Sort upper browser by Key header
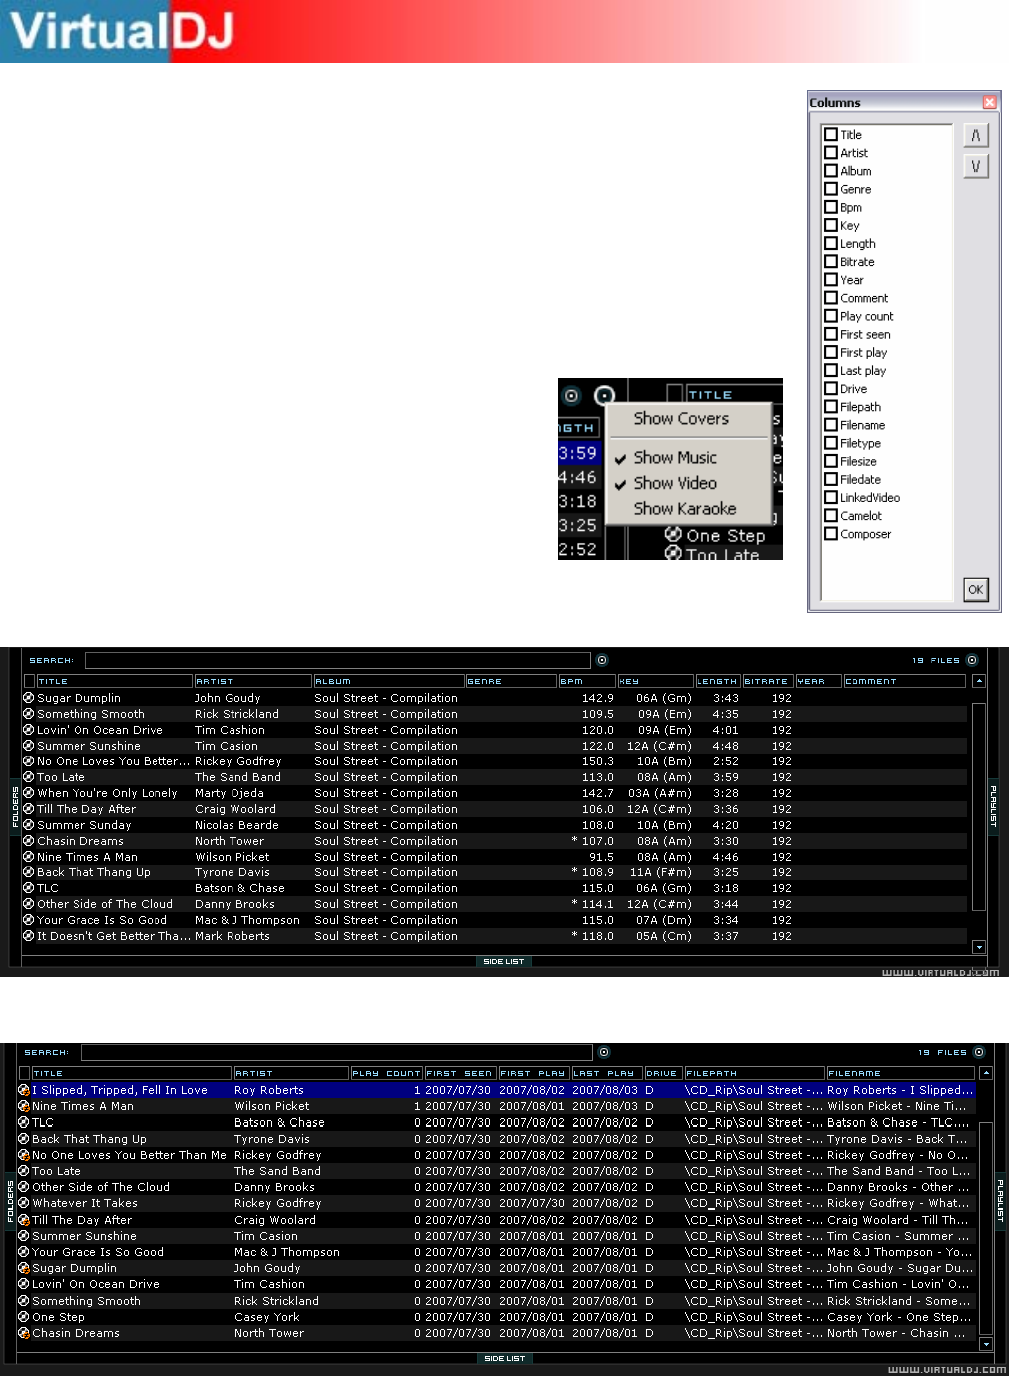1009x1376 pixels. click(655, 681)
